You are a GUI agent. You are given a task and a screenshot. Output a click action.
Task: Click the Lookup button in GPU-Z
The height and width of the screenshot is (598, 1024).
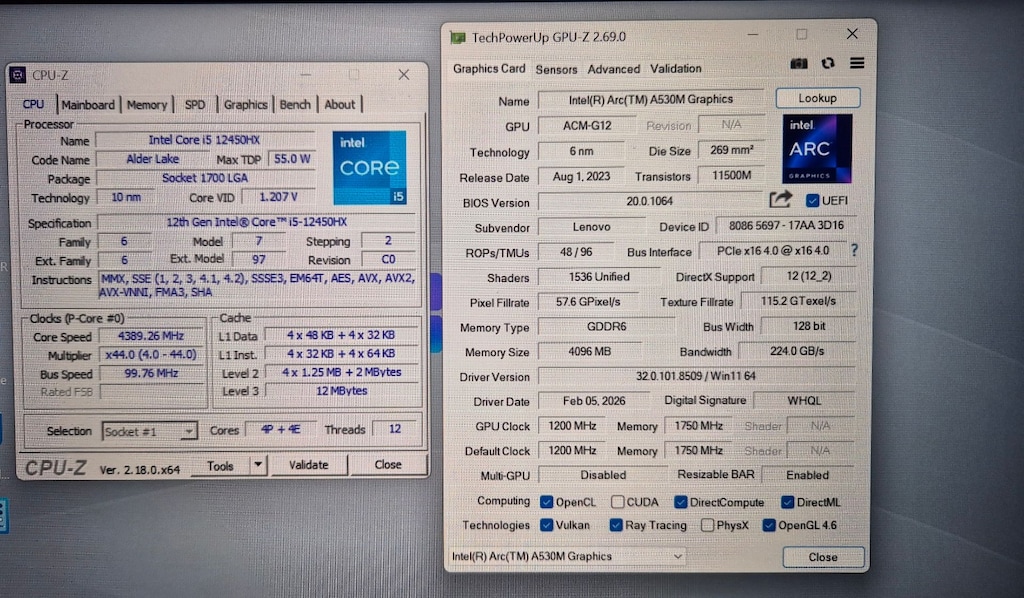pyautogui.click(x=818, y=98)
